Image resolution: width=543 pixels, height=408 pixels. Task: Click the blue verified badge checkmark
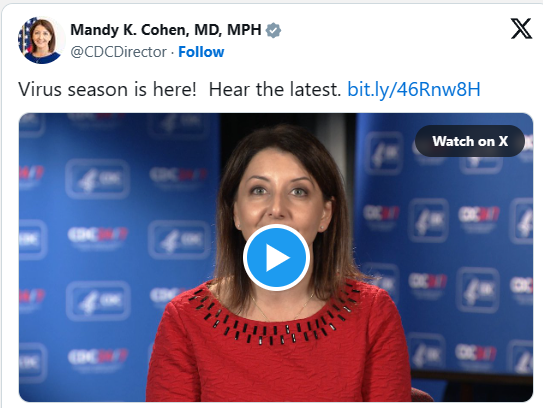[x=273, y=30]
